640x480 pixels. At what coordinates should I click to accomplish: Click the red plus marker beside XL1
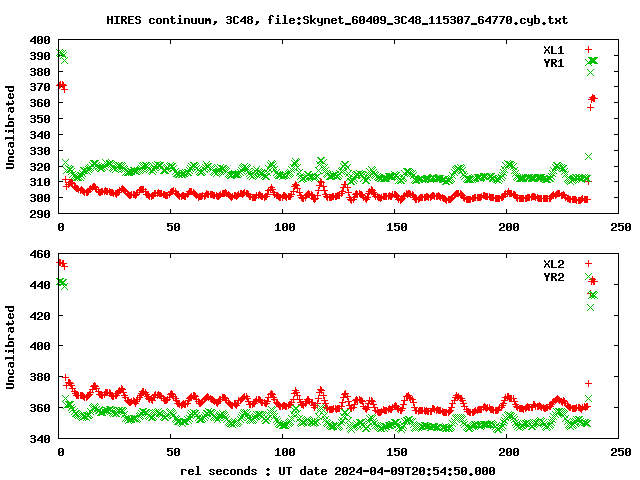[x=588, y=50]
